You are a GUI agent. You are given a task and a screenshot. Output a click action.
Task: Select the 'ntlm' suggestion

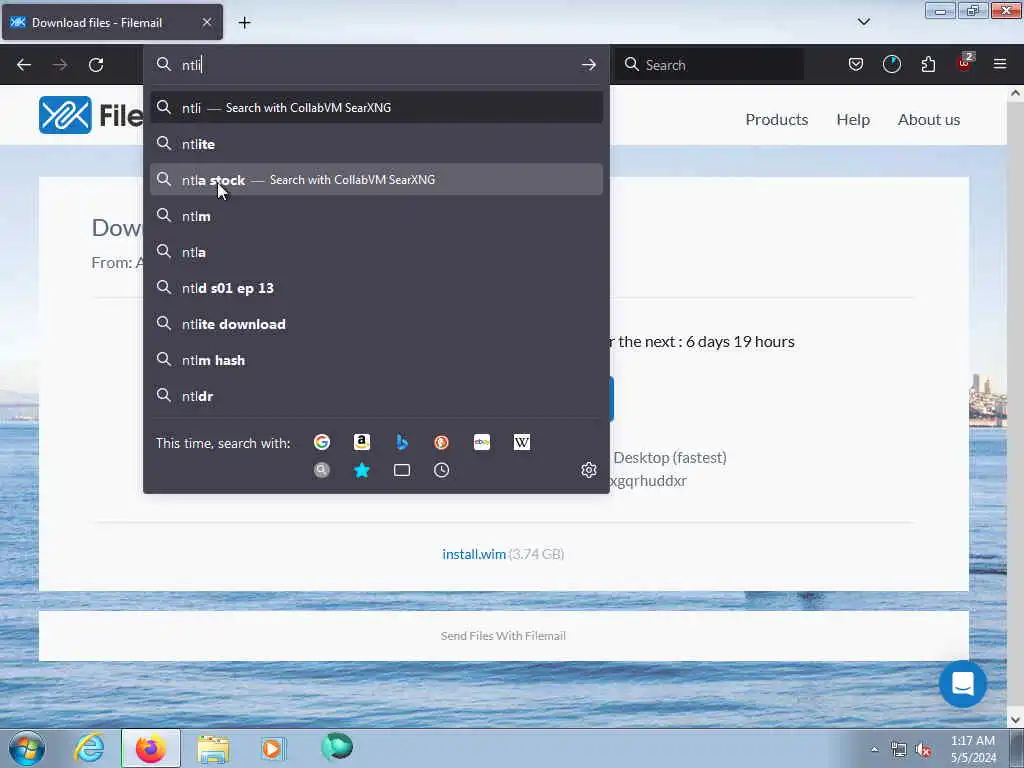click(x=376, y=216)
